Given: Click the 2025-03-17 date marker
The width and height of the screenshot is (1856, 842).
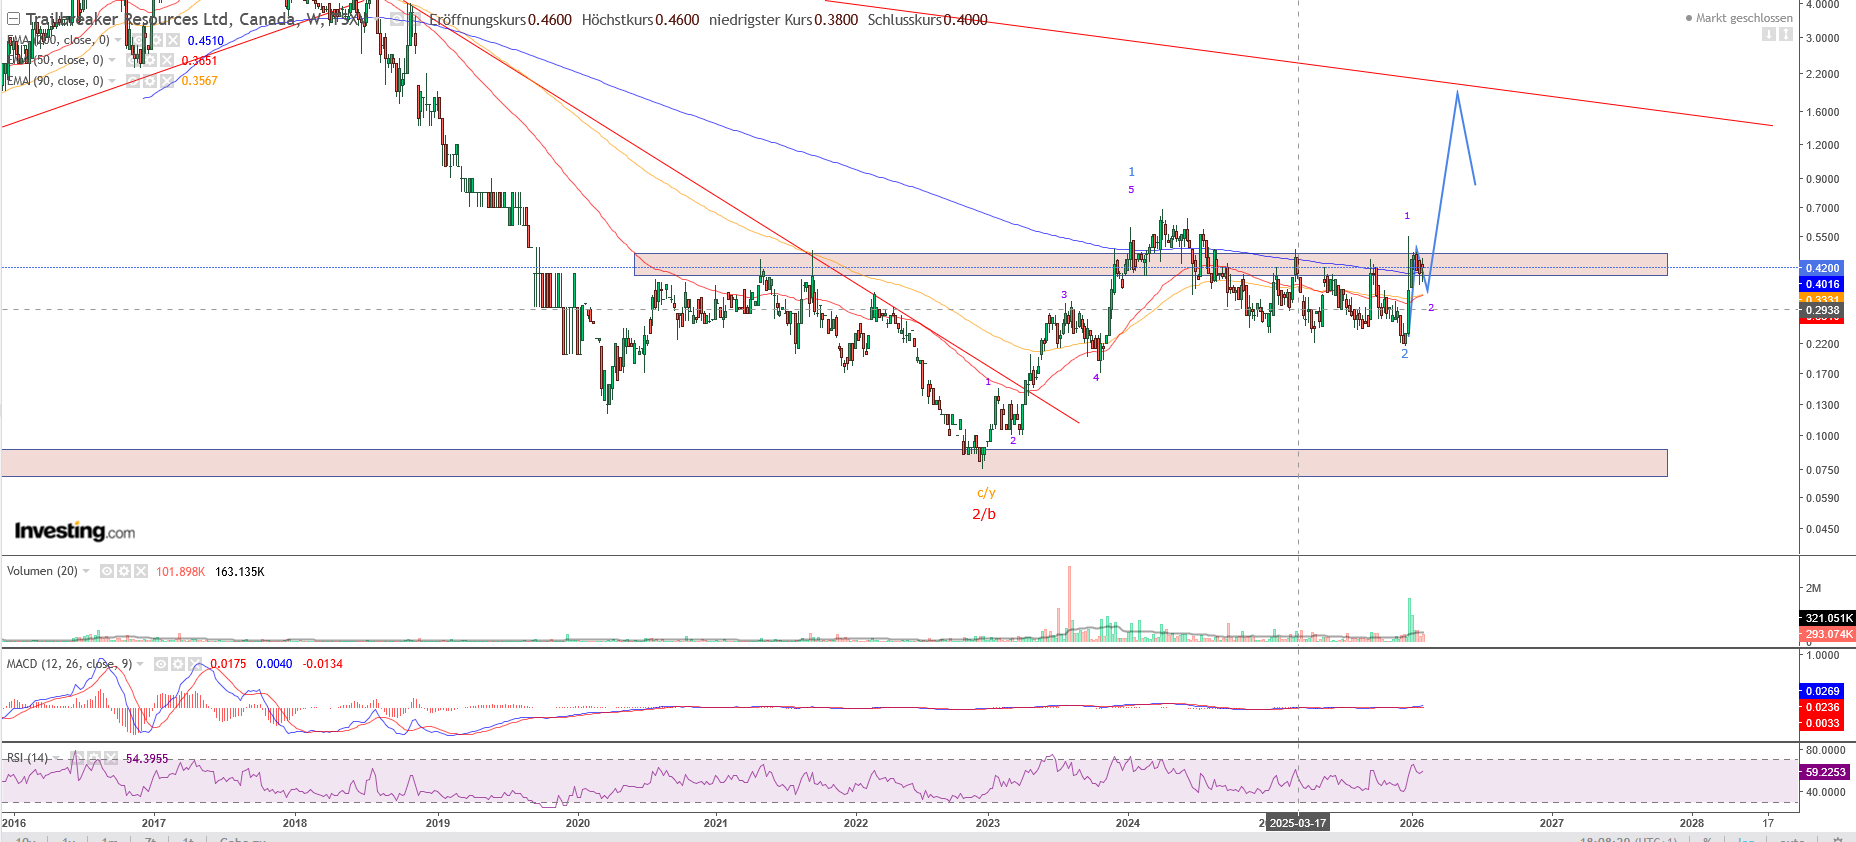Looking at the screenshot, I should click(1298, 823).
